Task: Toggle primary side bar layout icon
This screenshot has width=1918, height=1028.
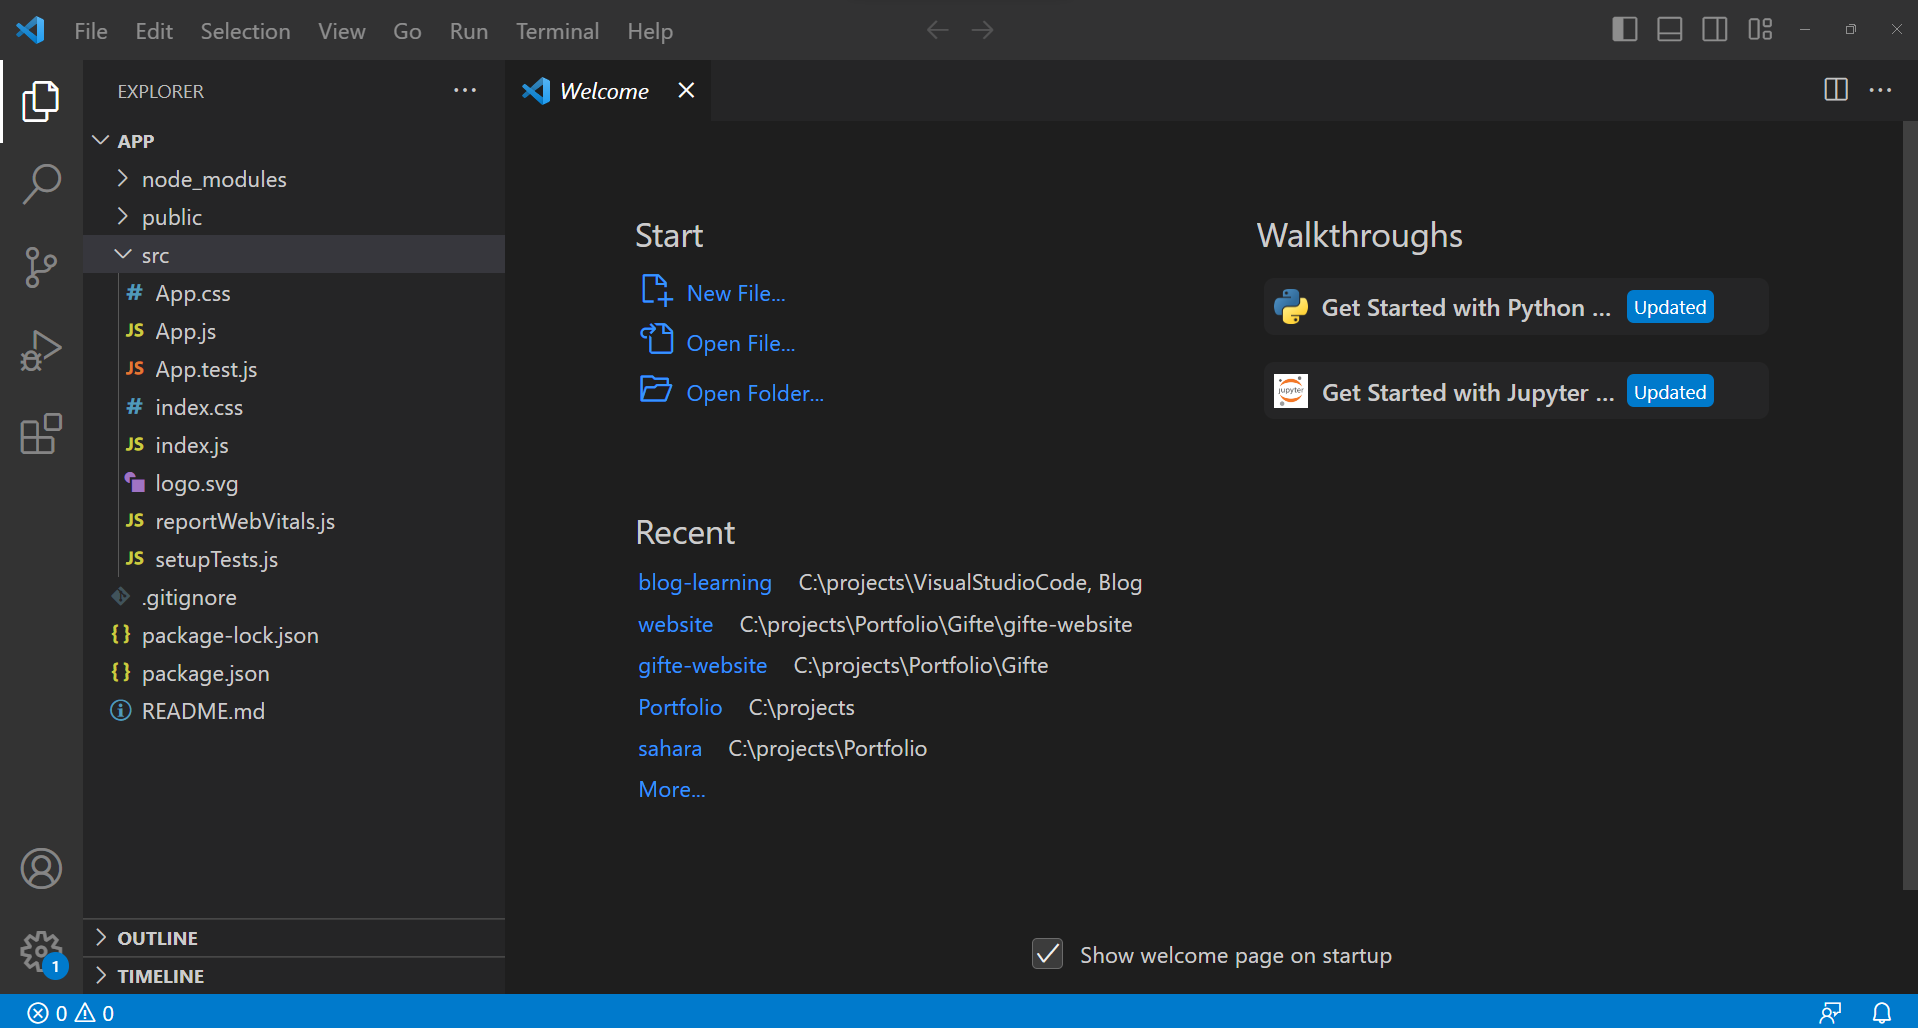Action: [x=1625, y=30]
